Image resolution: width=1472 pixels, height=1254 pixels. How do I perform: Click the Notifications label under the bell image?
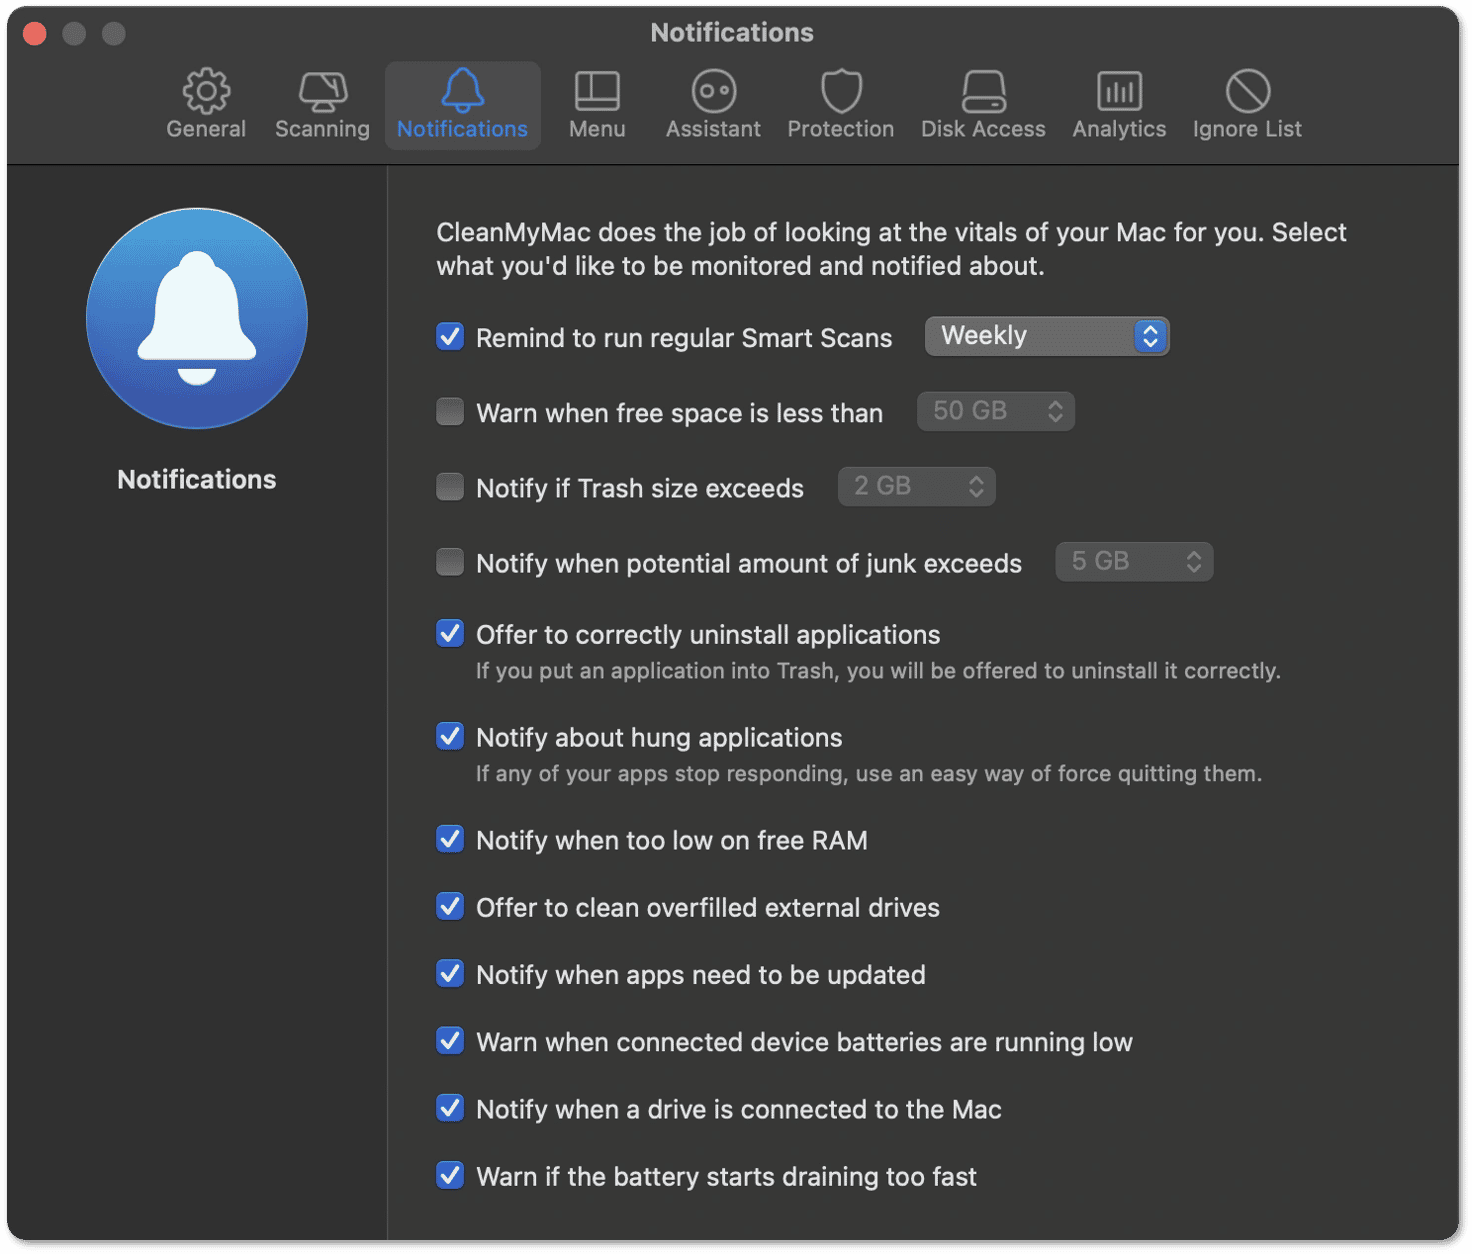(197, 480)
